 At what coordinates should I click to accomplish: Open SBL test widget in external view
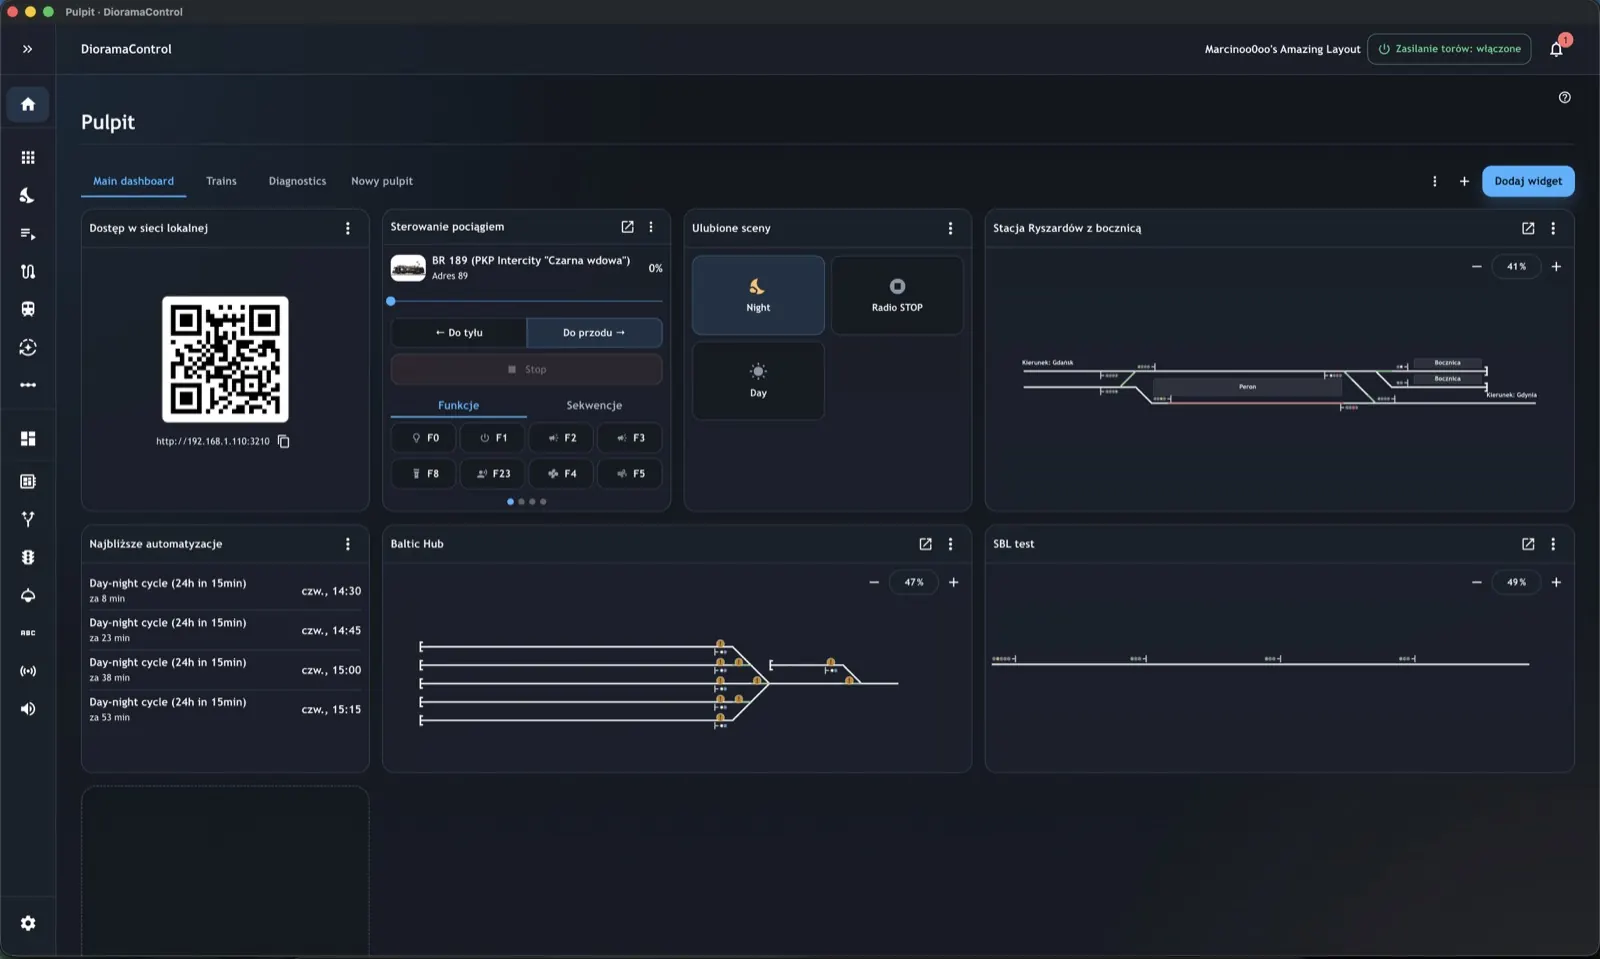(1528, 544)
